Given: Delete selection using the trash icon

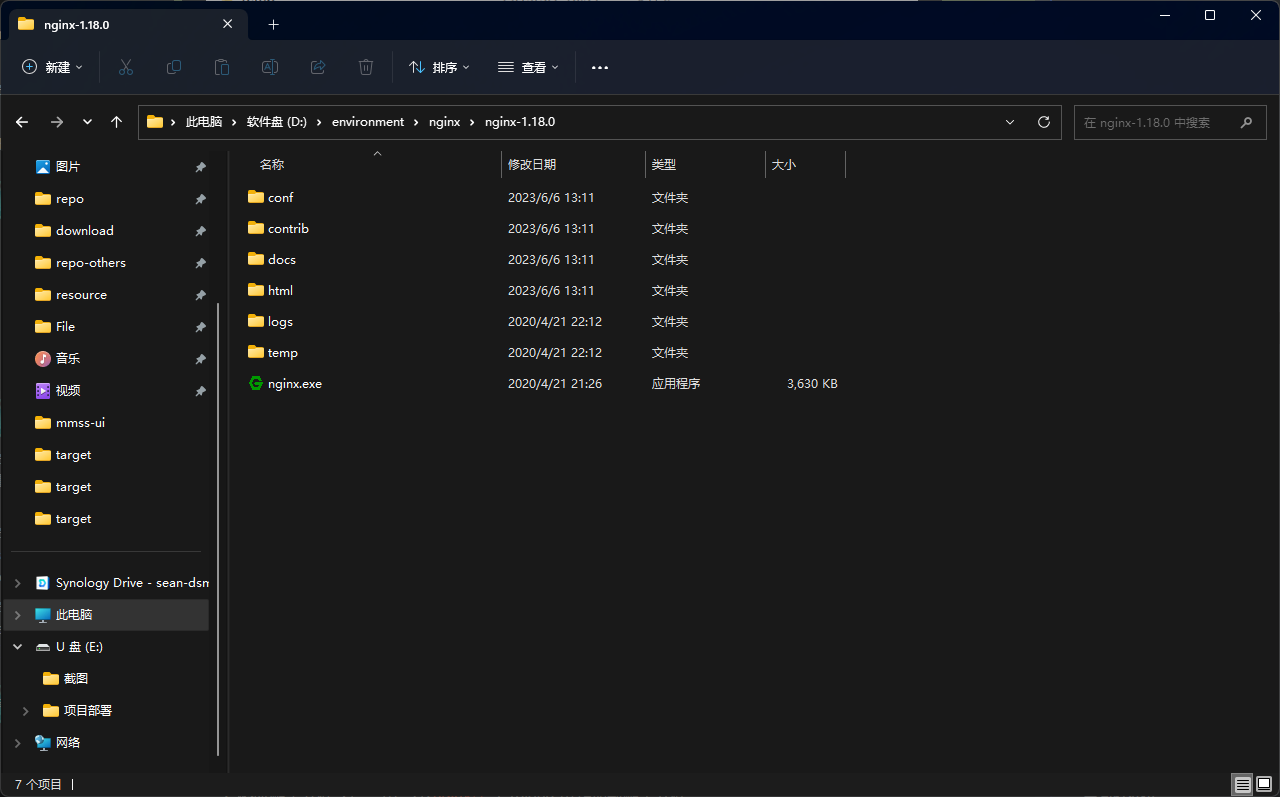Looking at the screenshot, I should pyautogui.click(x=365, y=67).
